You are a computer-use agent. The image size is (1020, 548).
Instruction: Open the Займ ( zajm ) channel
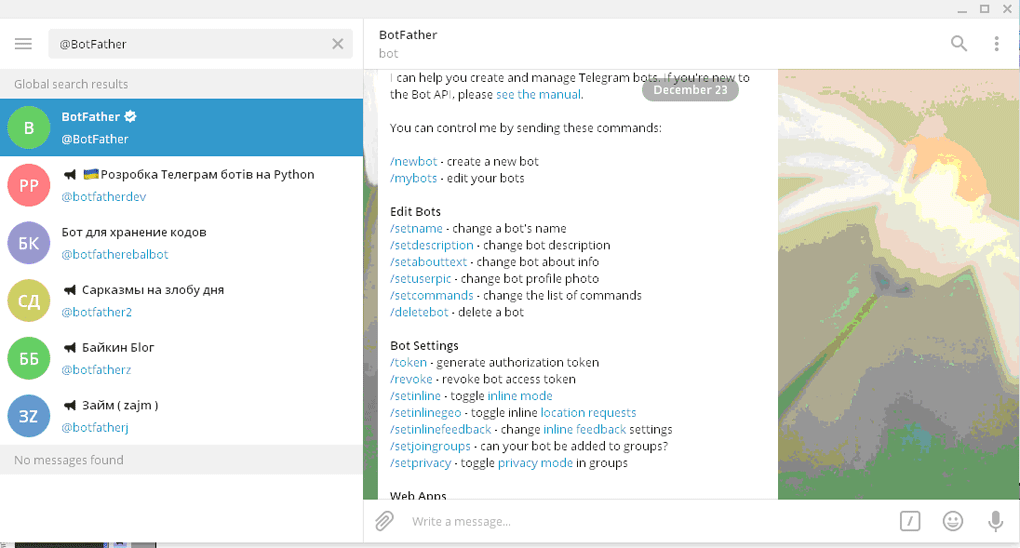click(x=181, y=415)
